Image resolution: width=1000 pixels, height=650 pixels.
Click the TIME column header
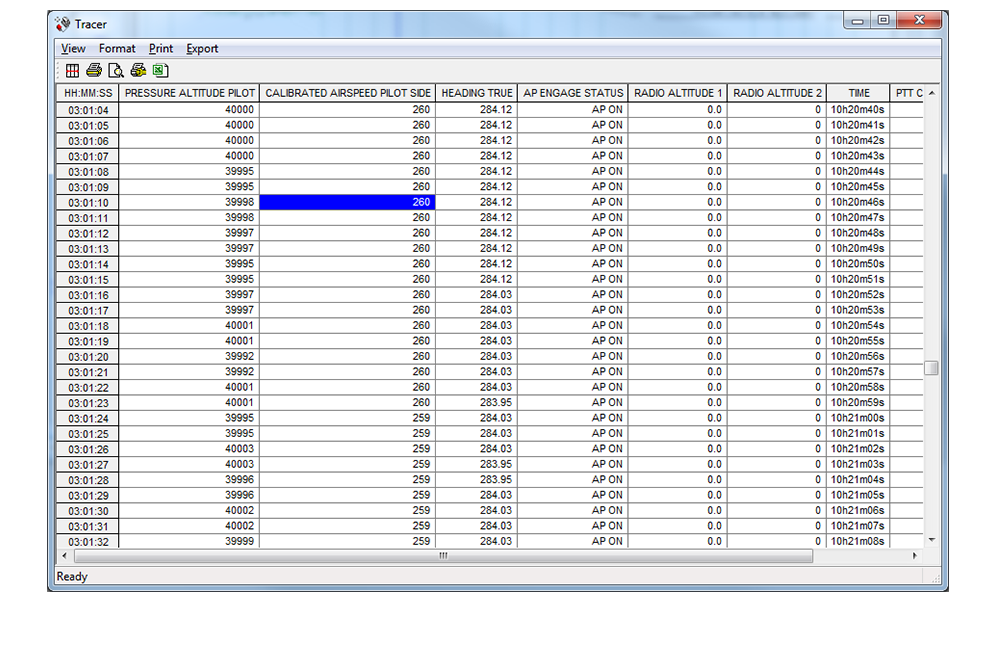[x=858, y=93]
